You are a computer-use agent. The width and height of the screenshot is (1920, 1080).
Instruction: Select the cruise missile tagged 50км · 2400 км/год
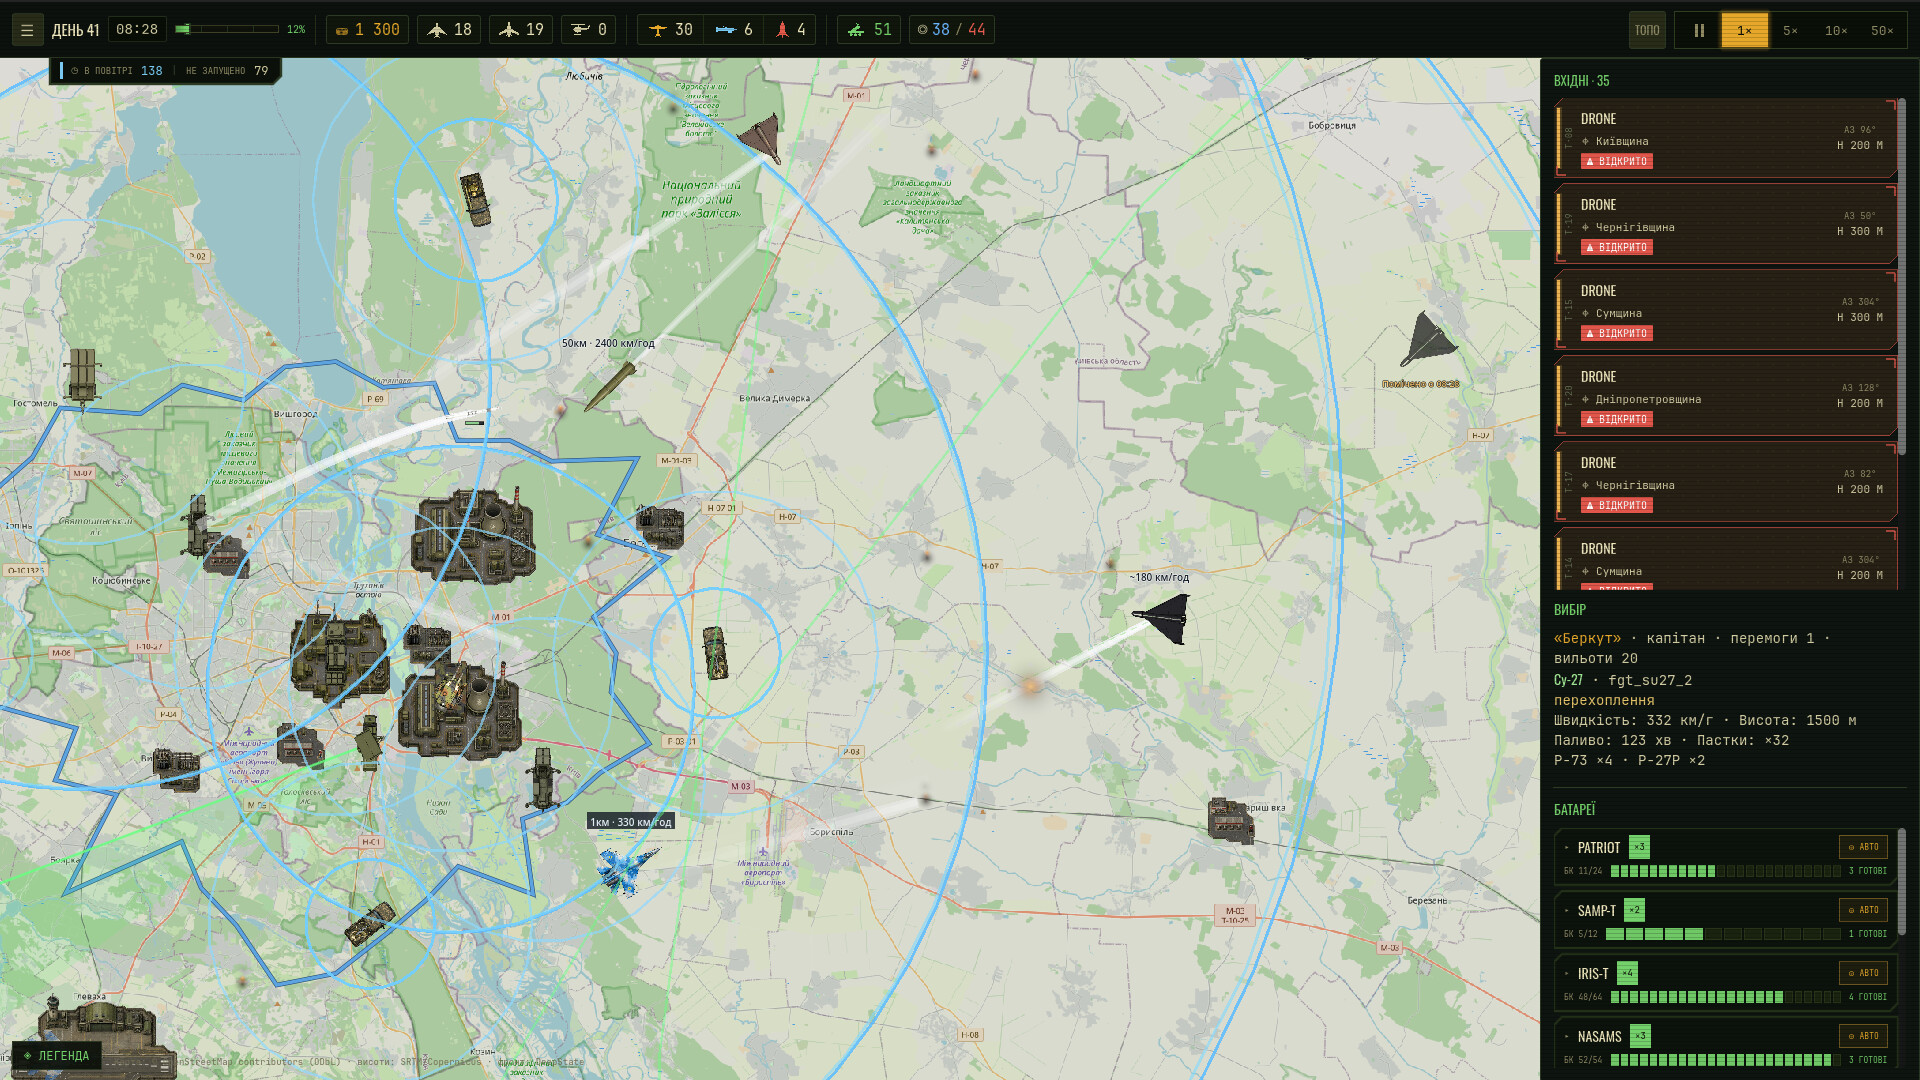tap(609, 386)
